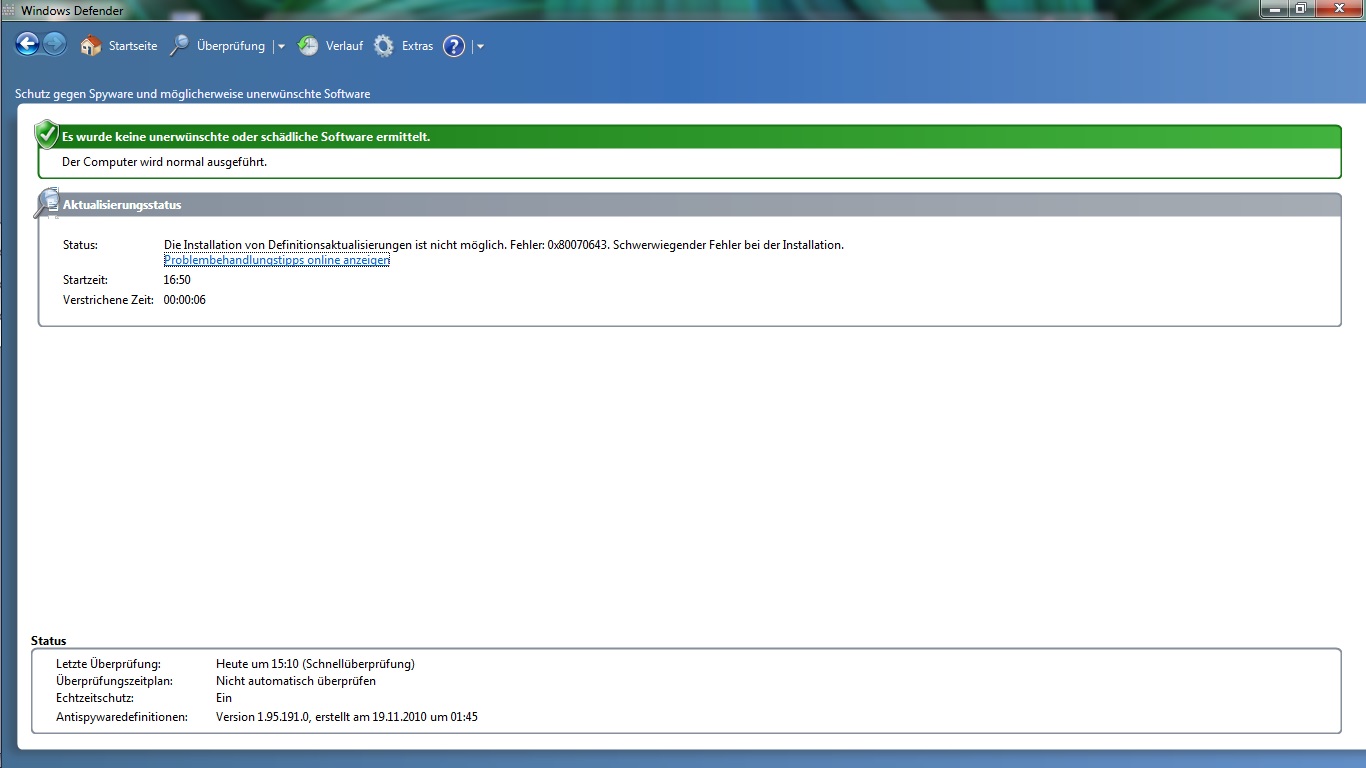The image size is (1366, 768).
Task: Click the 'Startzeit:' label
Action: pyautogui.click(x=85, y=280)
